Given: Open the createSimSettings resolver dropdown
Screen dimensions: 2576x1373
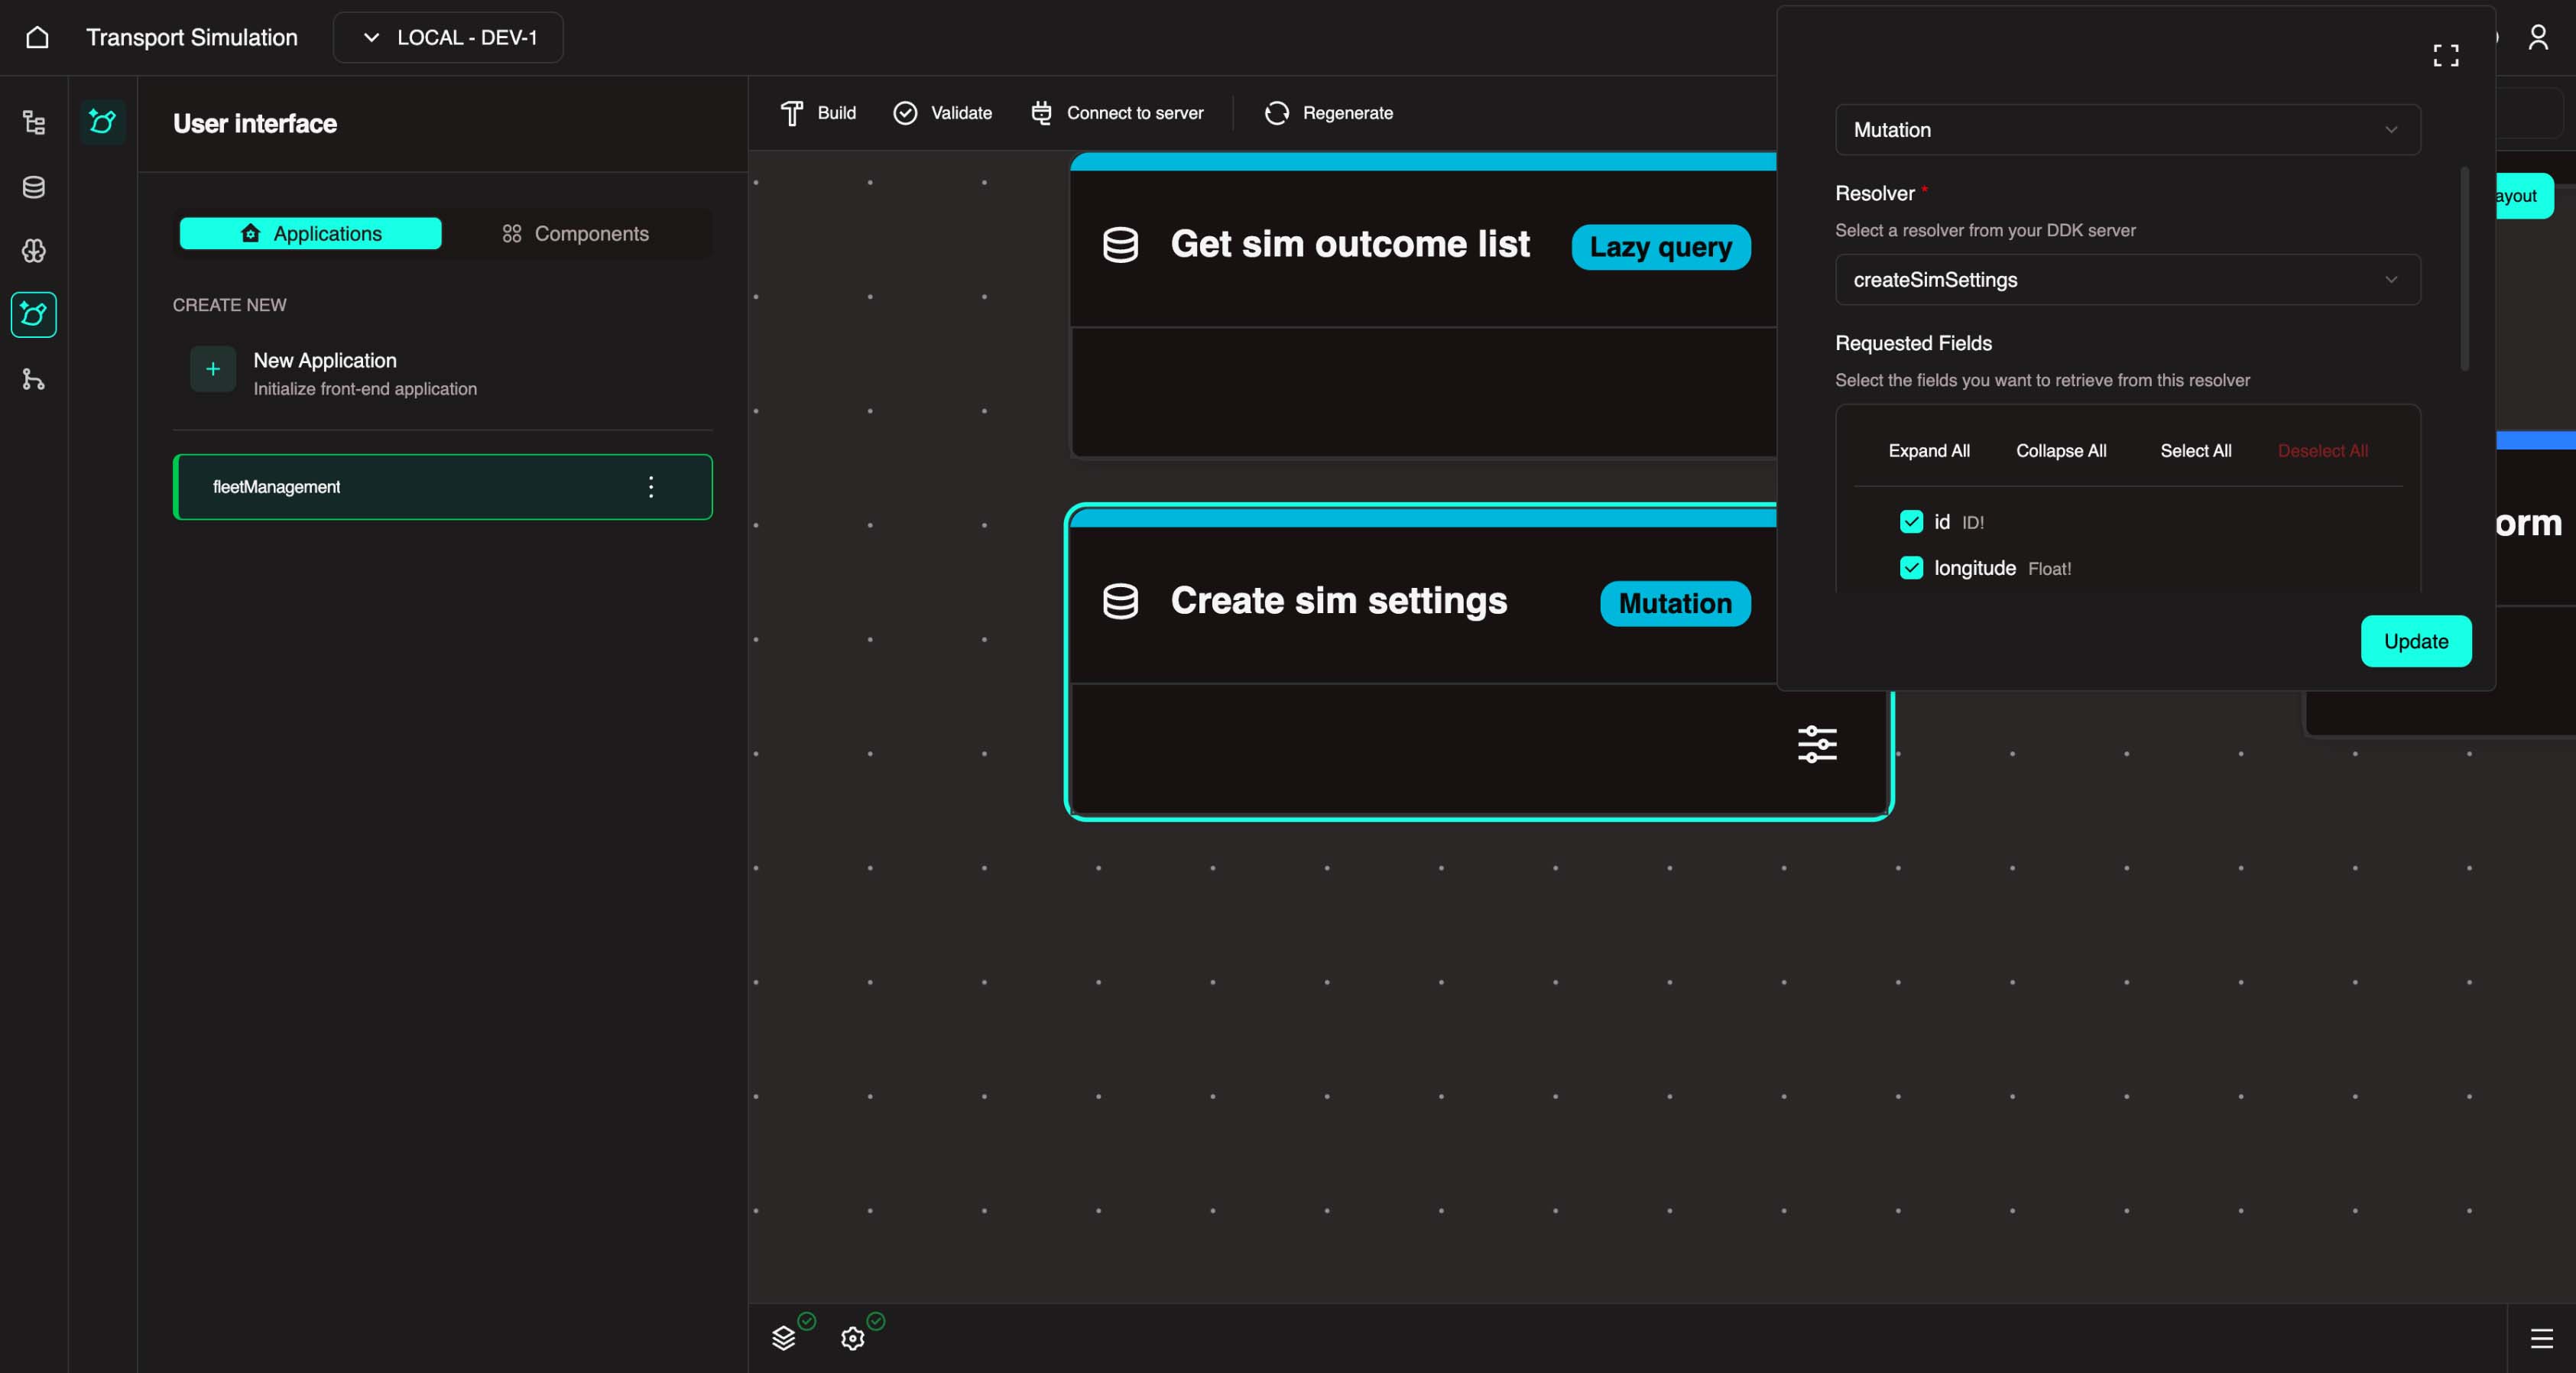Looking at the screenshot, I should click(x=2127, y=280).
